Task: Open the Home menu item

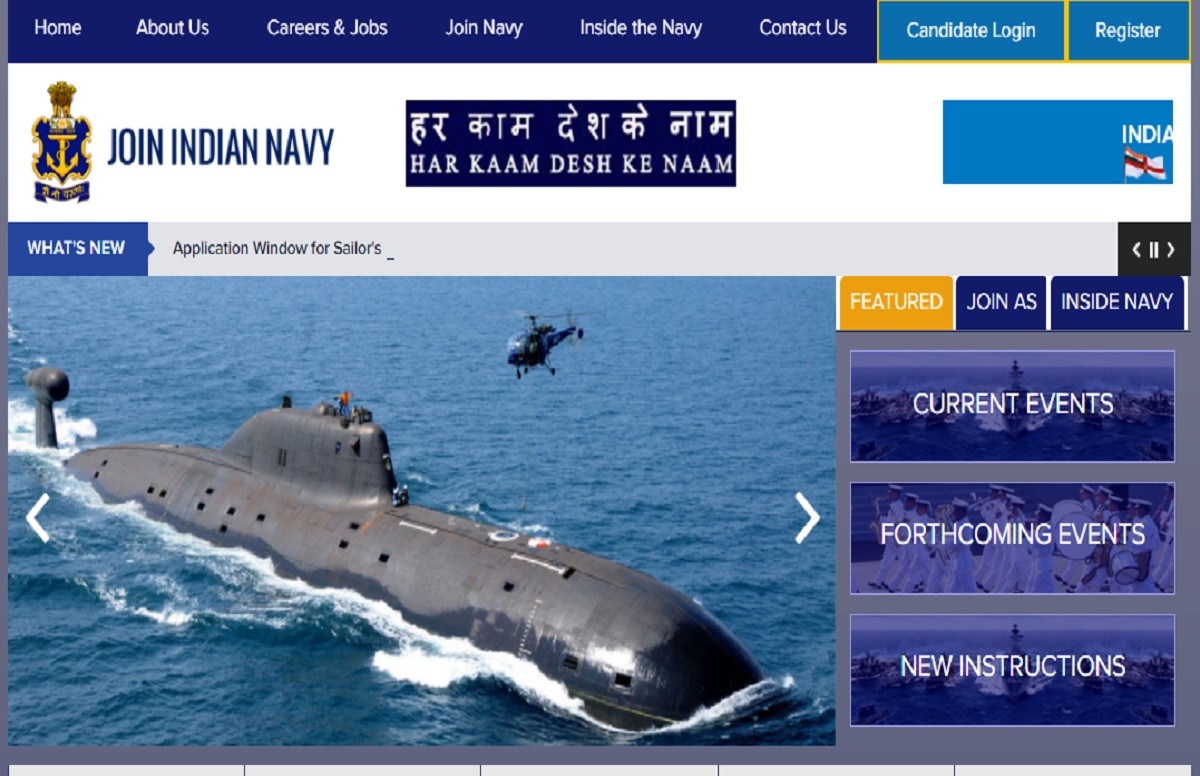Action: [58, 28]
